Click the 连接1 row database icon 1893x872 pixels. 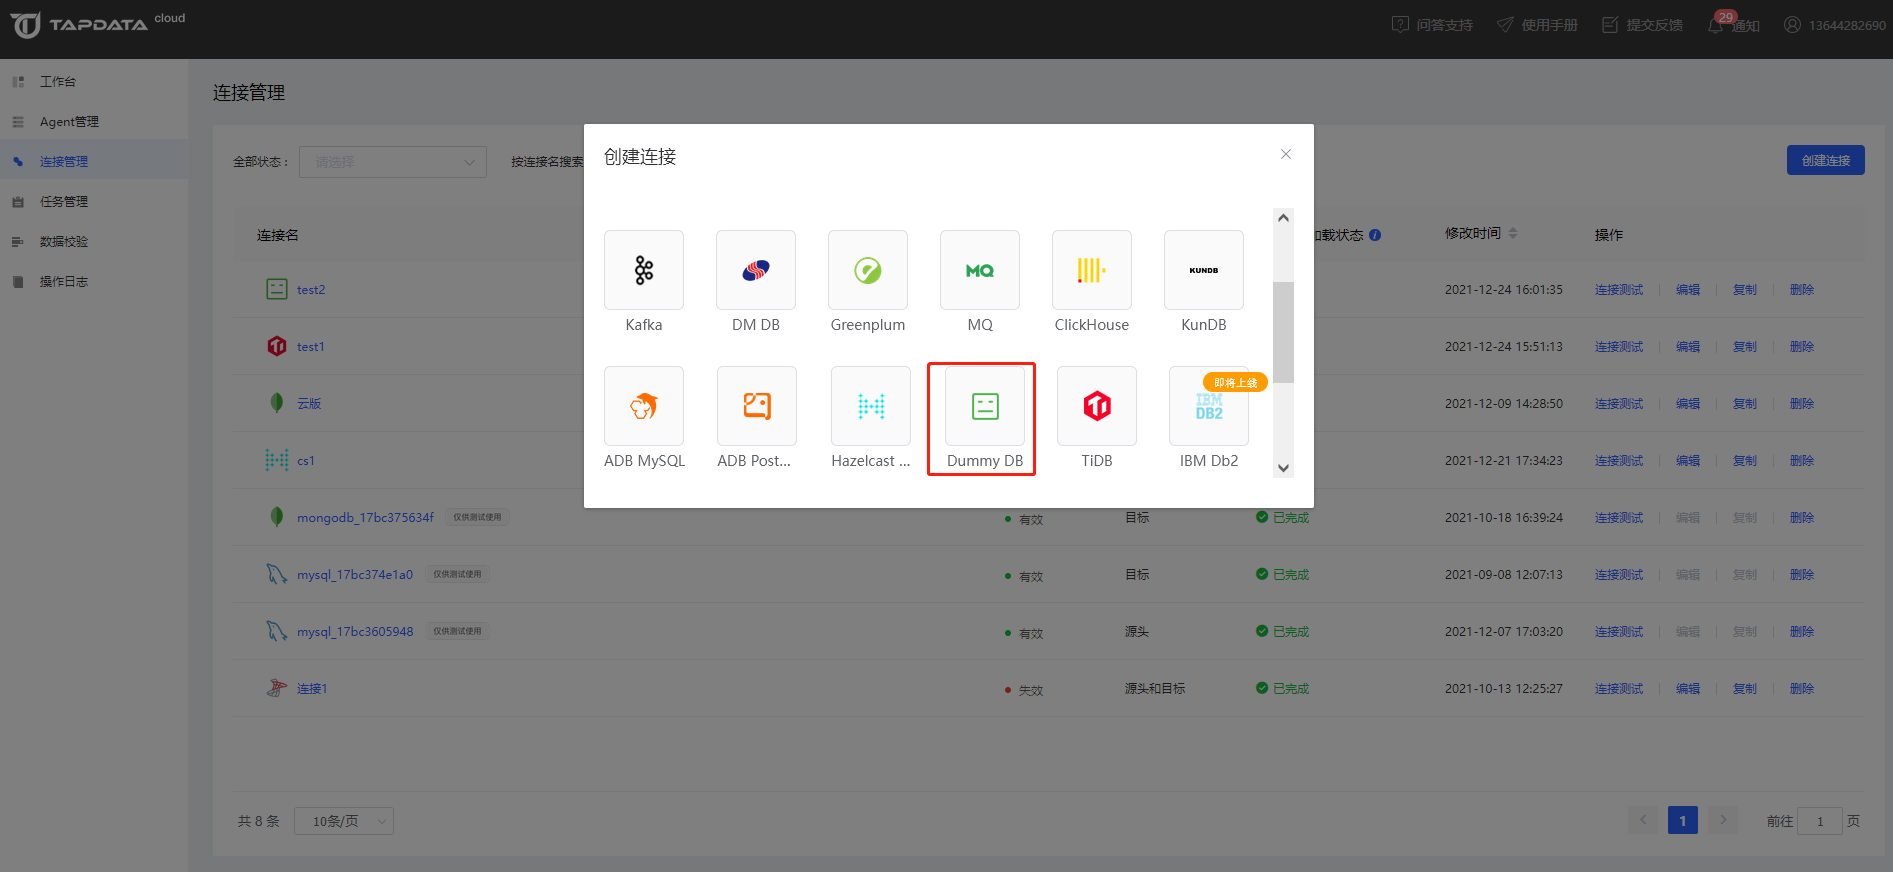pos(277,688)
